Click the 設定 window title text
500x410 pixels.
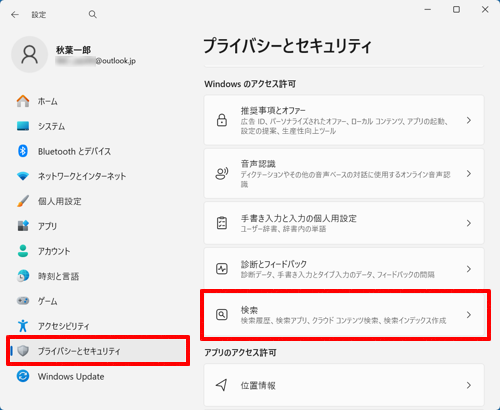click(x=39, y=15)
